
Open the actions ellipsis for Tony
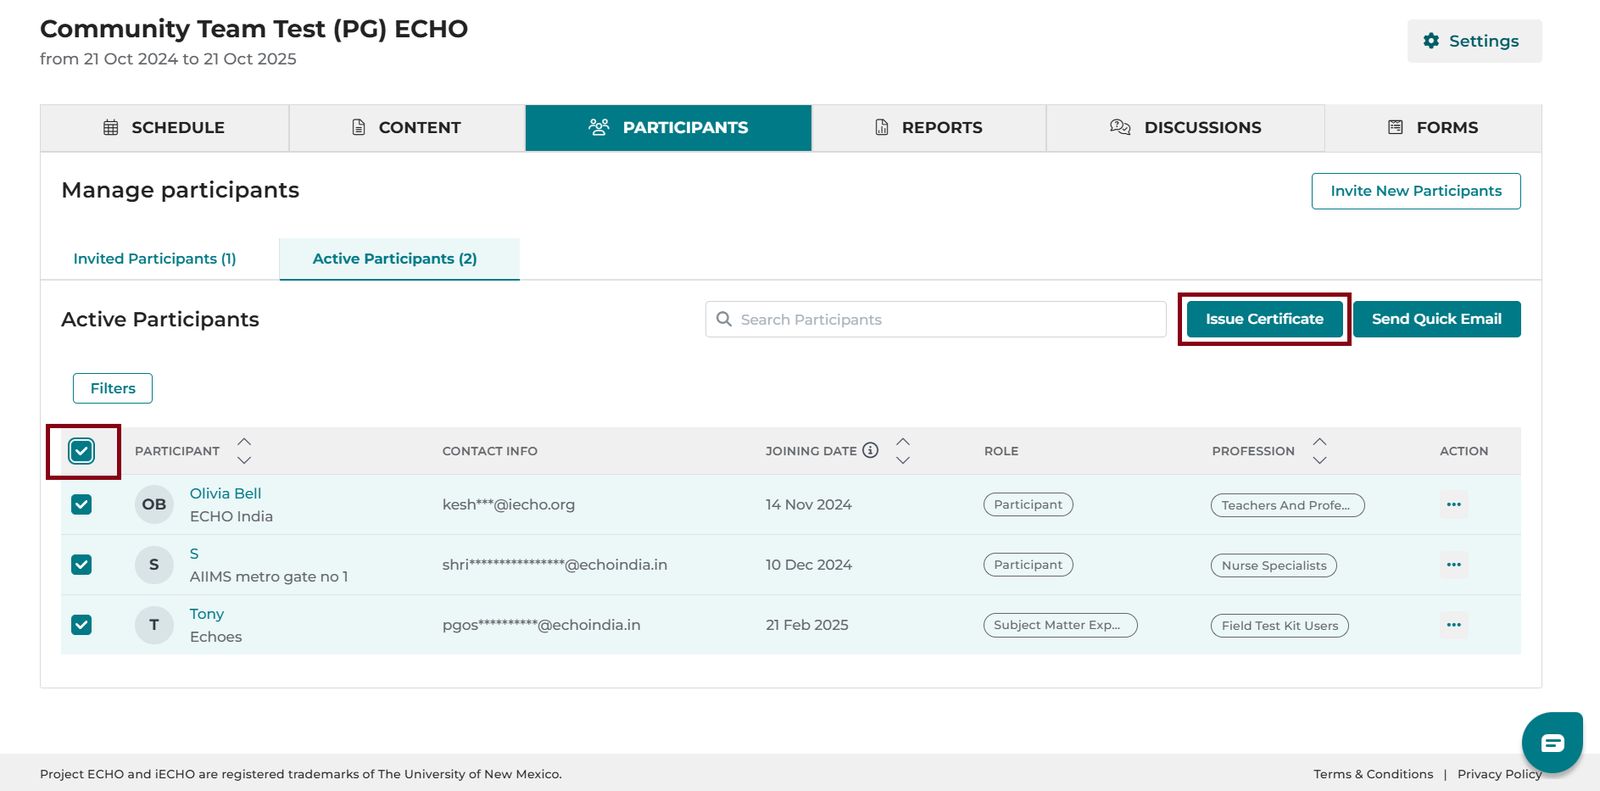click(1453, 625)
